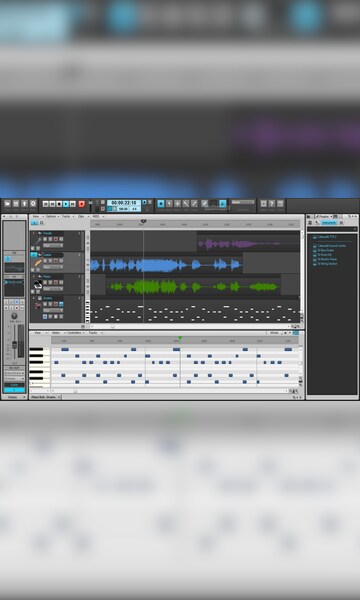Screen dimensions: 360x600
Task: Record-arm the Vocals track
Action: (55, 239)
